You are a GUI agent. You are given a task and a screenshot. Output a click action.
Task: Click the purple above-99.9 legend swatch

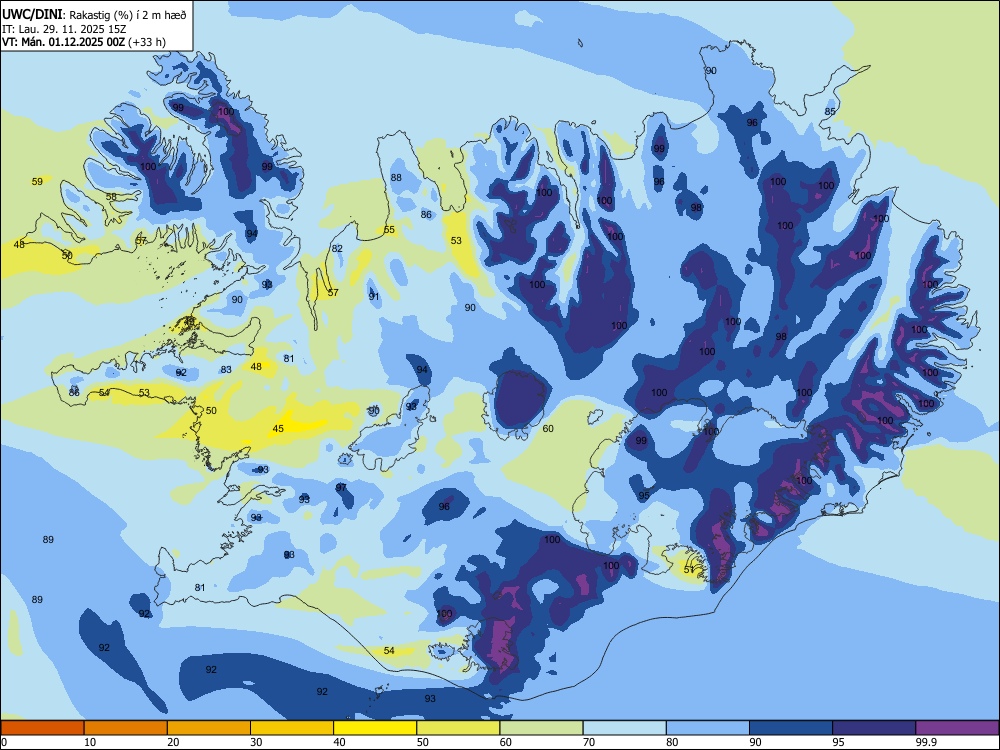[957, 727]
